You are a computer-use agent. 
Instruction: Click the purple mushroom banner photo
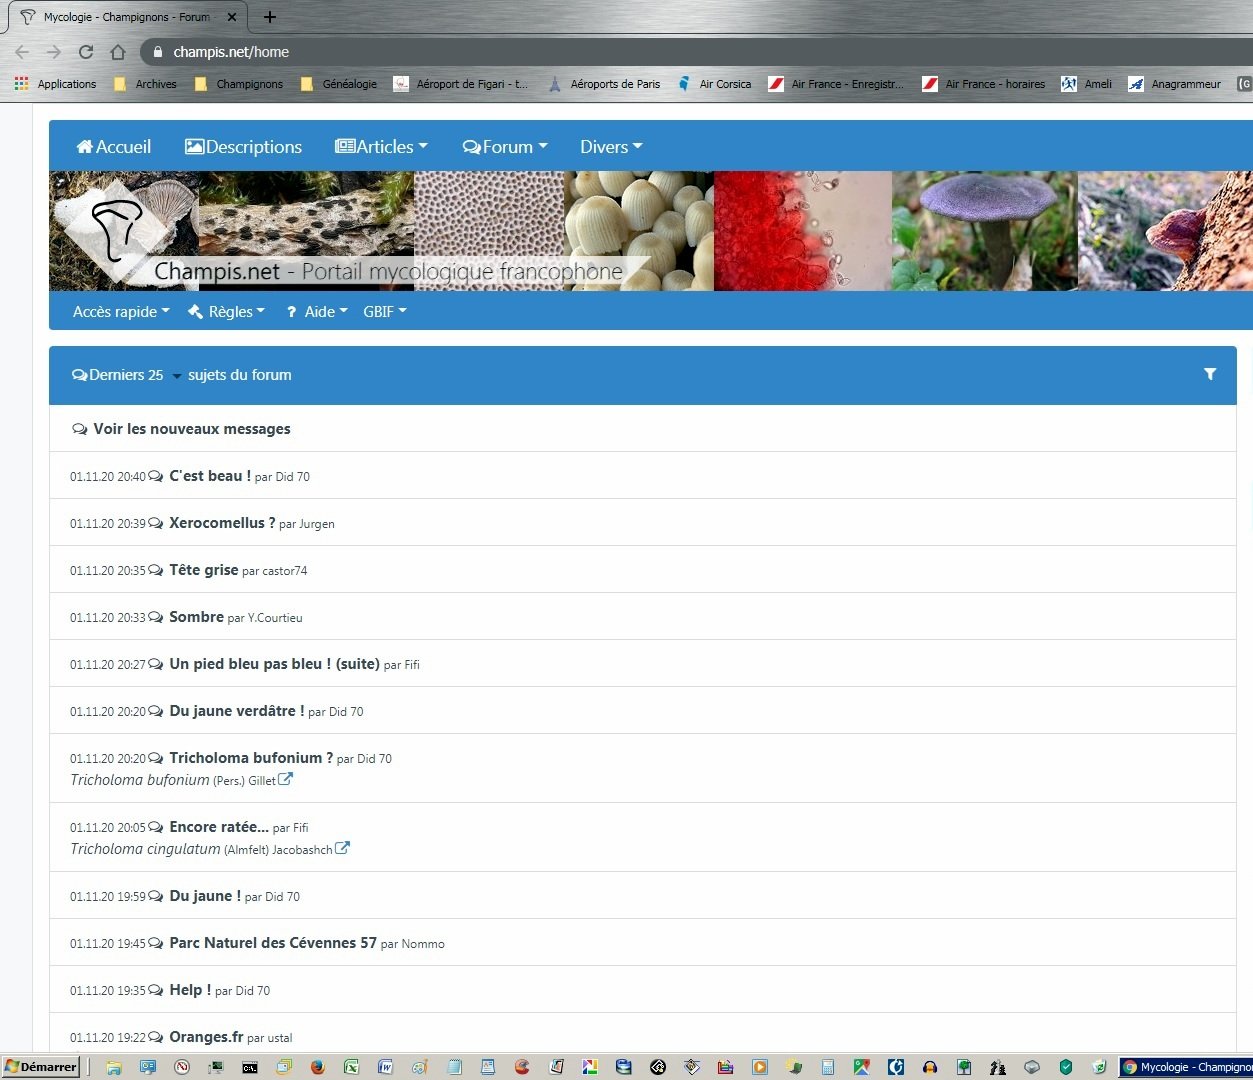(x=984, y=231)
